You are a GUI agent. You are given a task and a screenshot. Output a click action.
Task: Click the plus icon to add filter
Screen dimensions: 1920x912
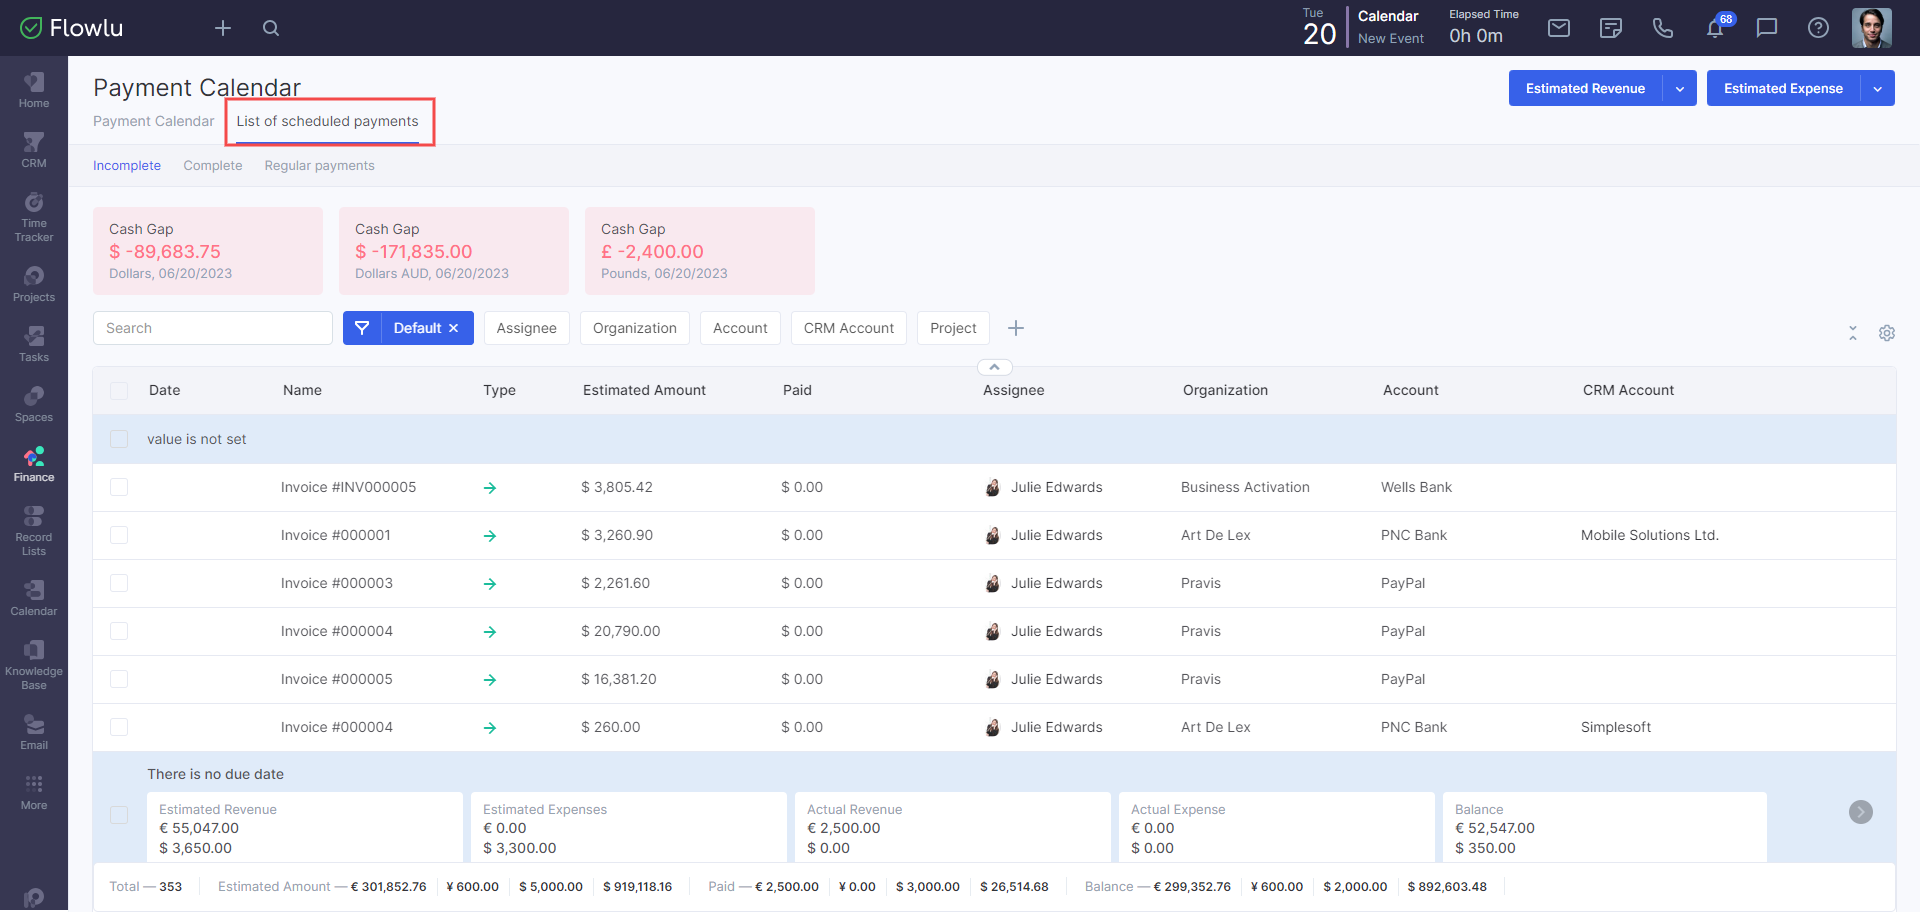1015,328
